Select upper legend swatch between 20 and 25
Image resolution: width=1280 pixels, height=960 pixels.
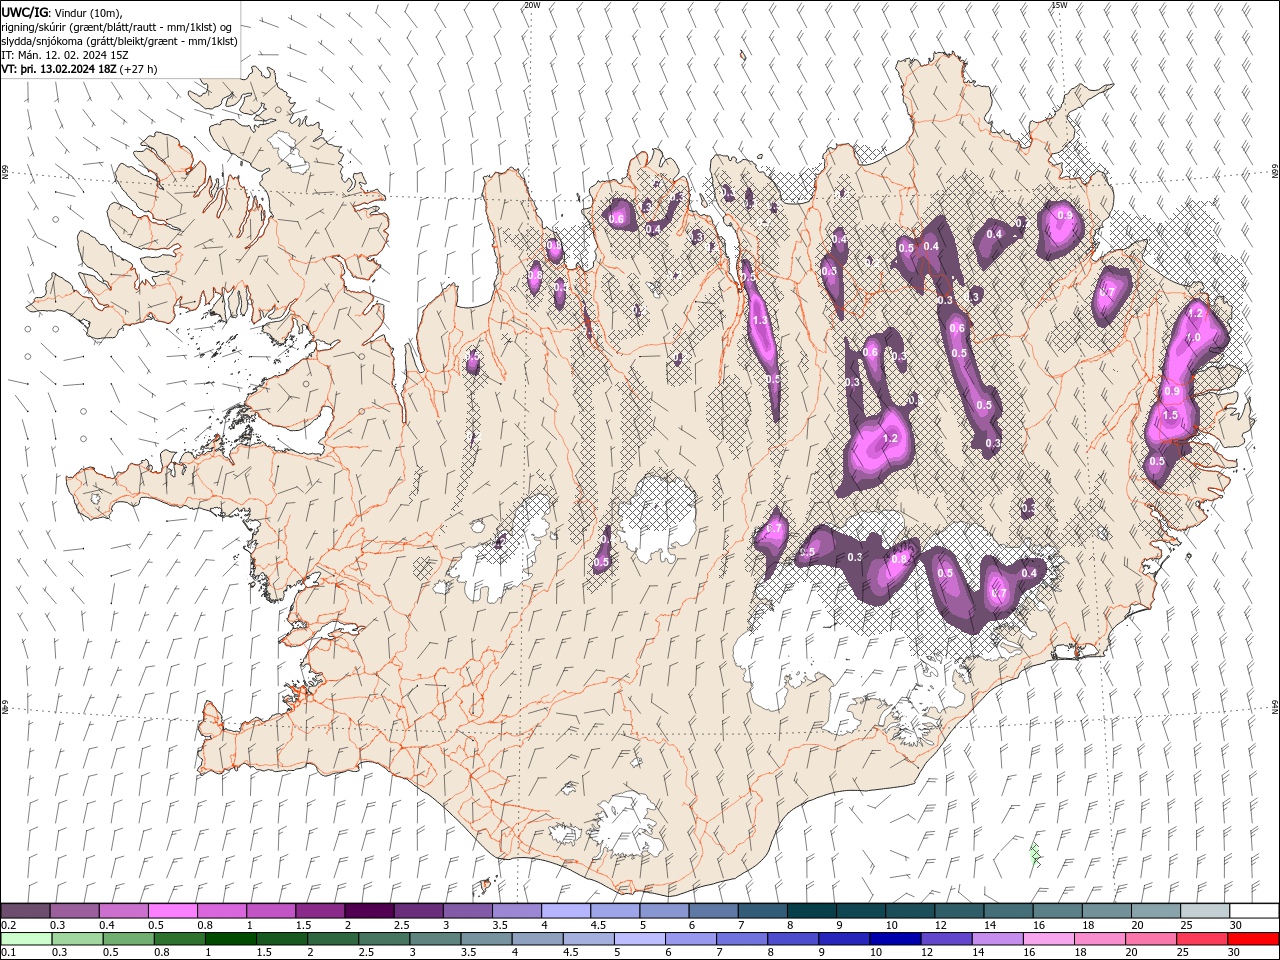point(1157,911)
